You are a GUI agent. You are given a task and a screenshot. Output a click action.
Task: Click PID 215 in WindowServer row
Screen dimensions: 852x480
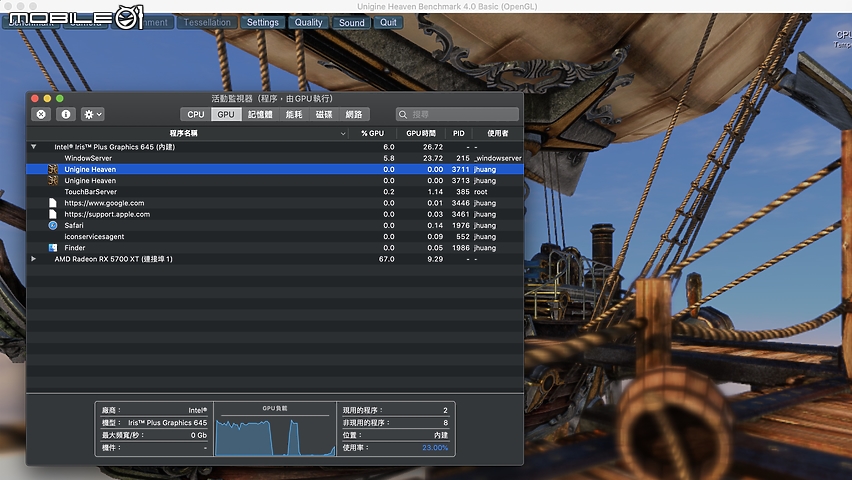tap(462, 158)
